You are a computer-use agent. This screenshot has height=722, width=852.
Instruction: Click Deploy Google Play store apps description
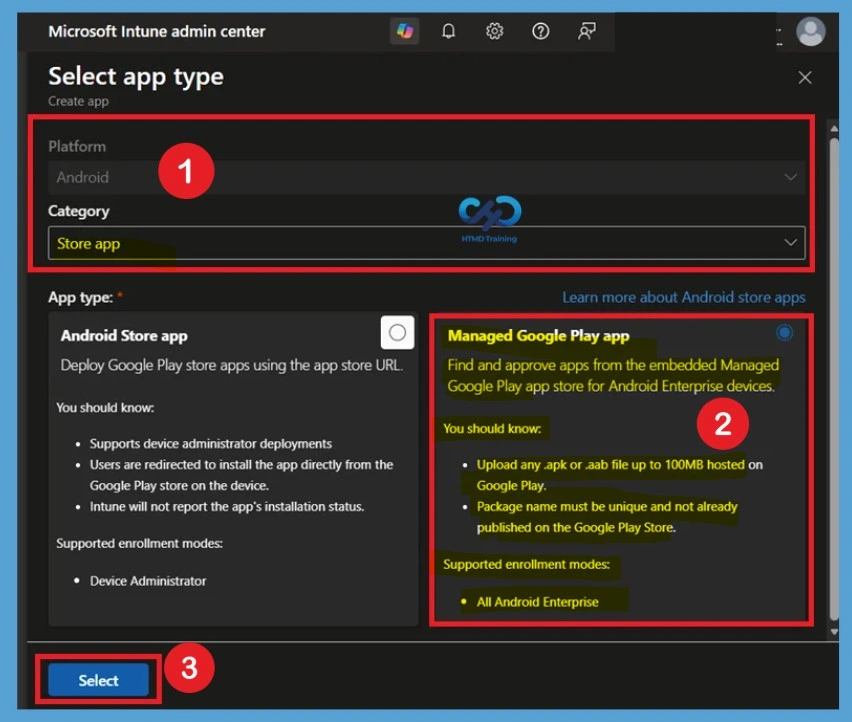point(232,365)
